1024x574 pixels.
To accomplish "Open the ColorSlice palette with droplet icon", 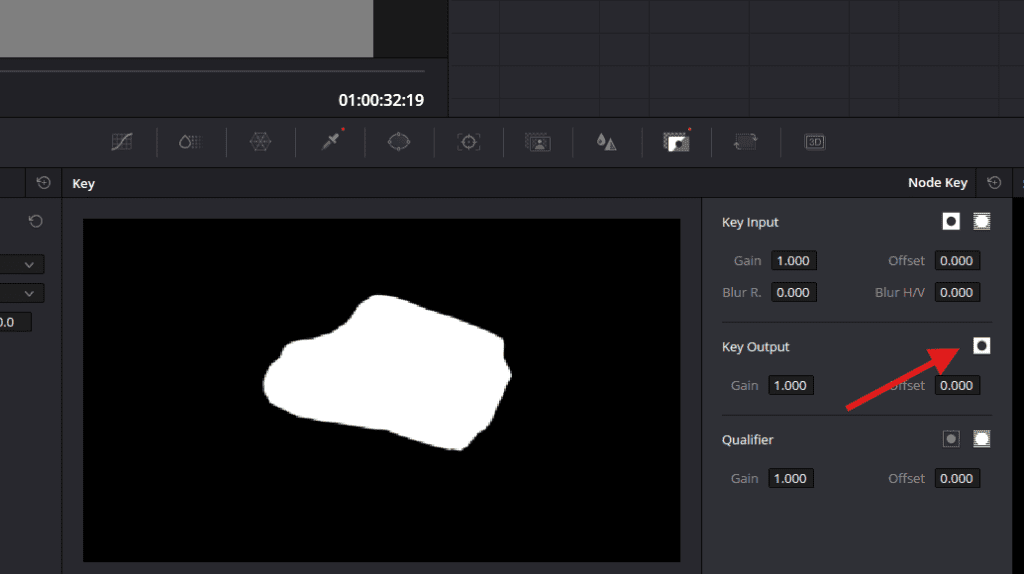I will click(x=190, y=142).
